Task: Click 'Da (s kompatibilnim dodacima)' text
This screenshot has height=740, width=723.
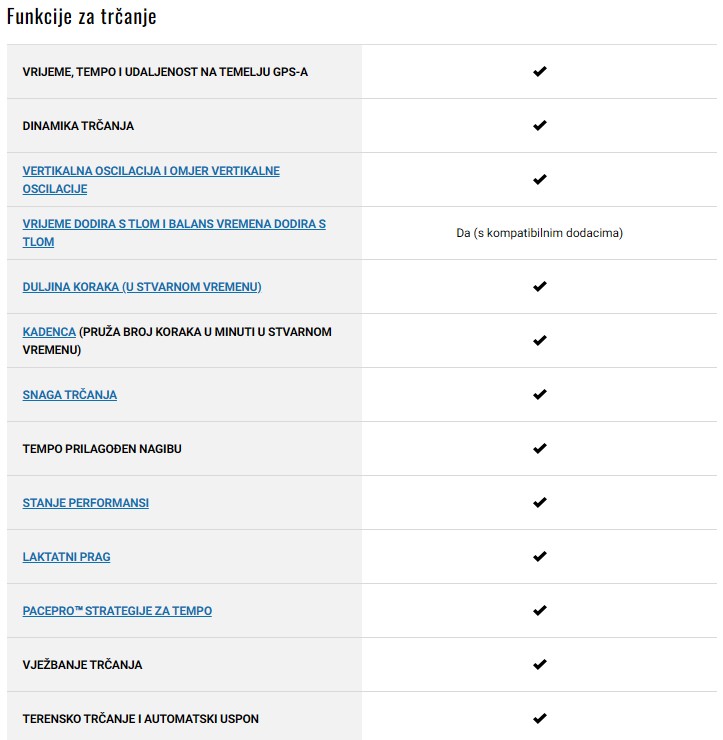Action: click(539, 233)
